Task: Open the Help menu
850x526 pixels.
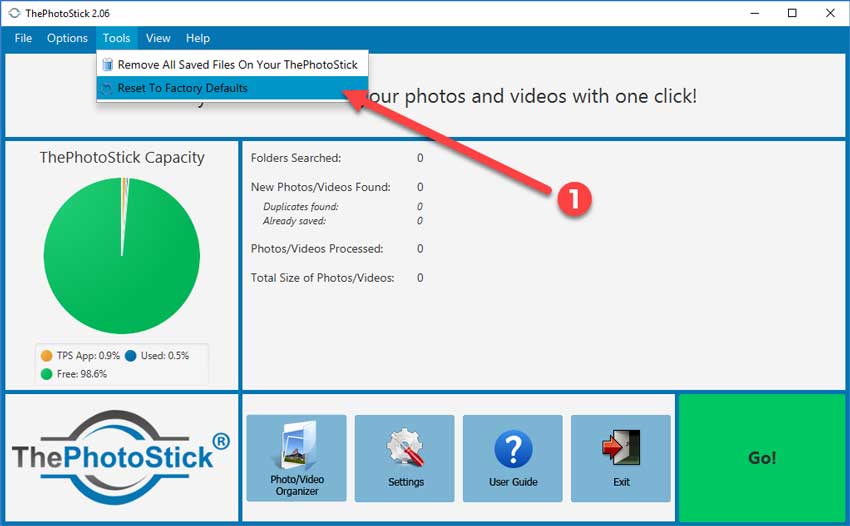Action: pyautogui.click(x=198, y=38)
